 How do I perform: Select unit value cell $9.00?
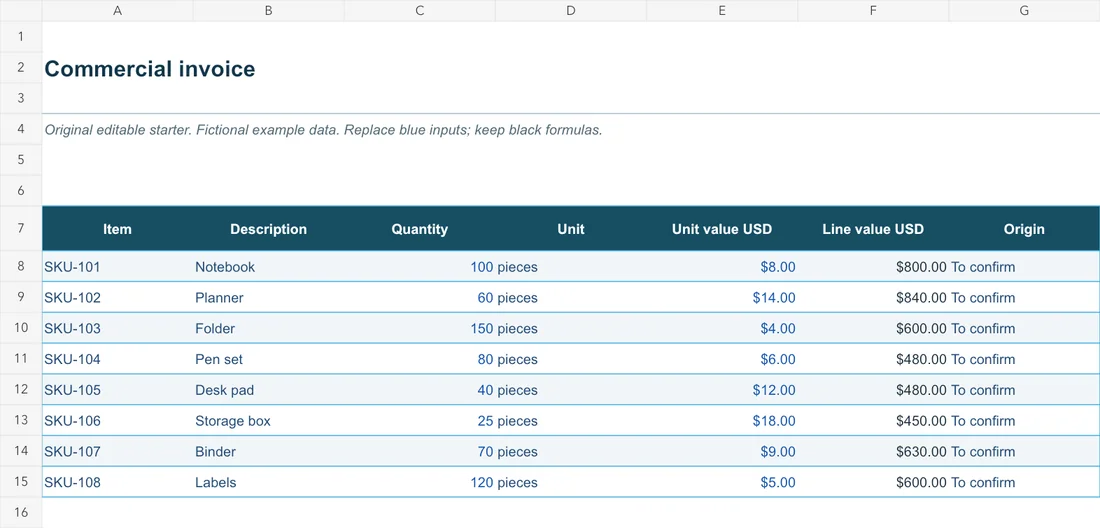click(x=722, y=452)
